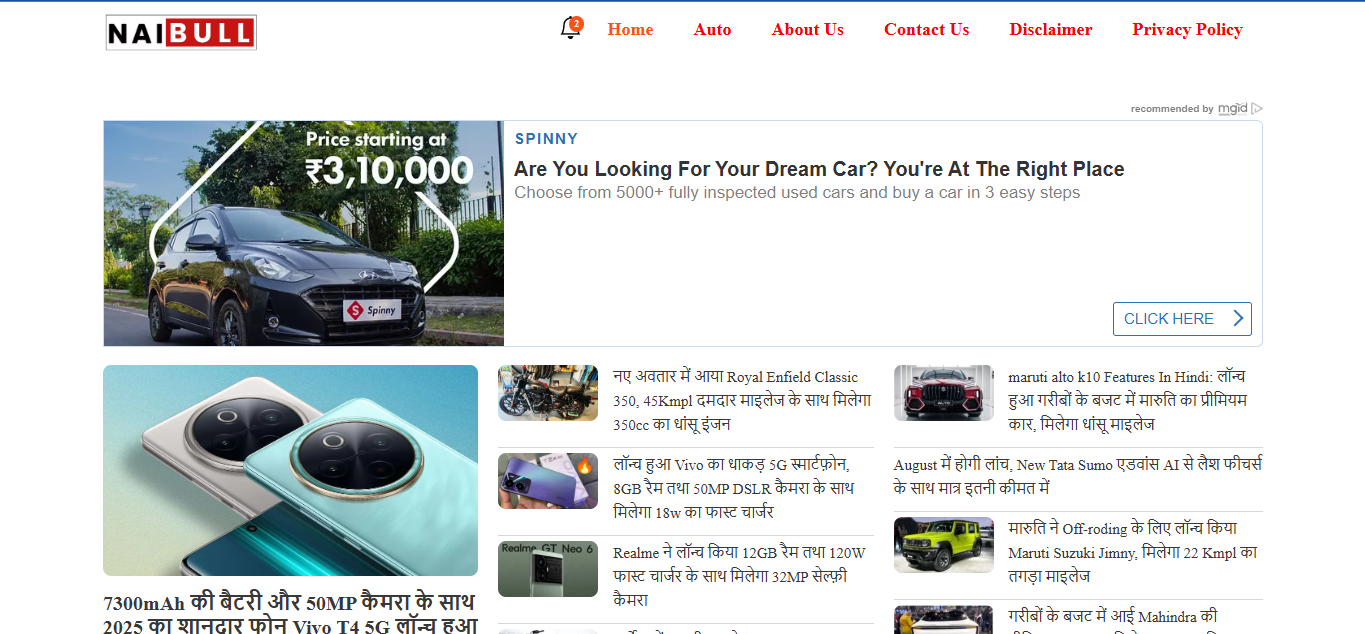Open the Disclaimer page
The width and height of the screenshot is (1365, 634).
[1050, 29]
